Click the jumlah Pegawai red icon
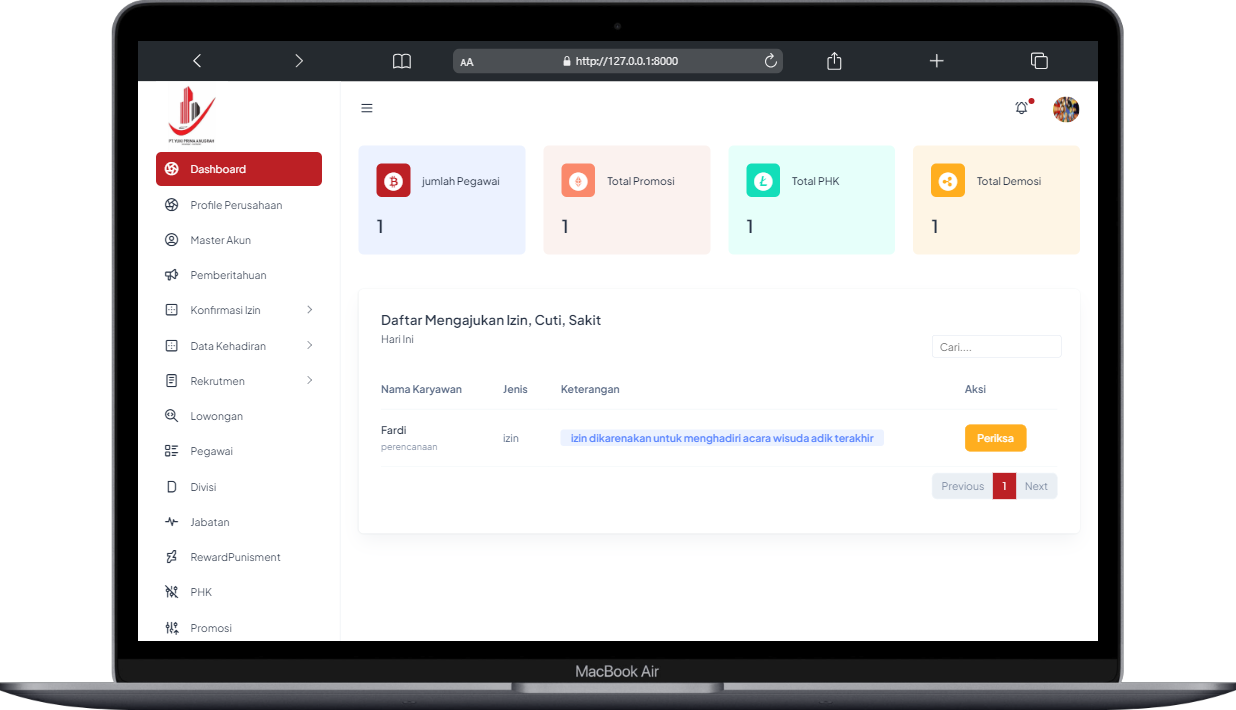Screen dimensions: 1236x710 pos(394,181)
